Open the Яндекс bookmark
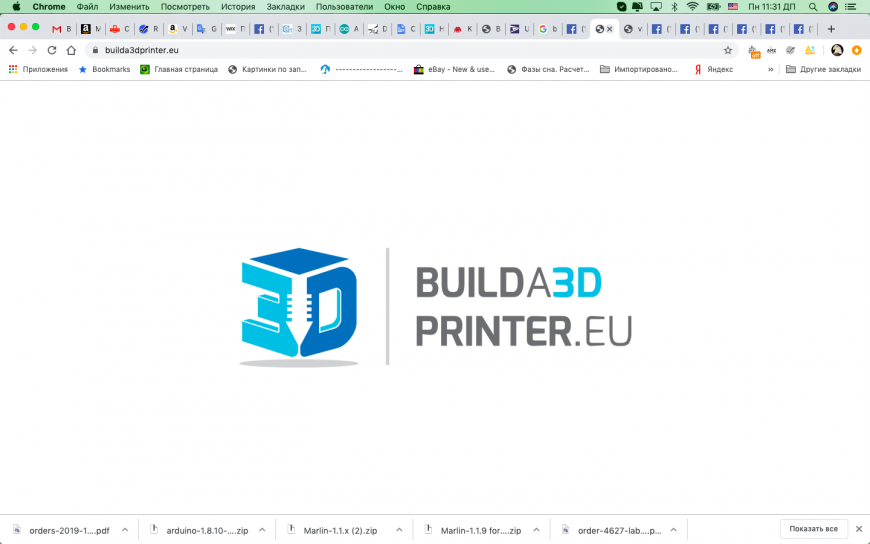Screen dimensions: 870x544 tap(714, 69)
